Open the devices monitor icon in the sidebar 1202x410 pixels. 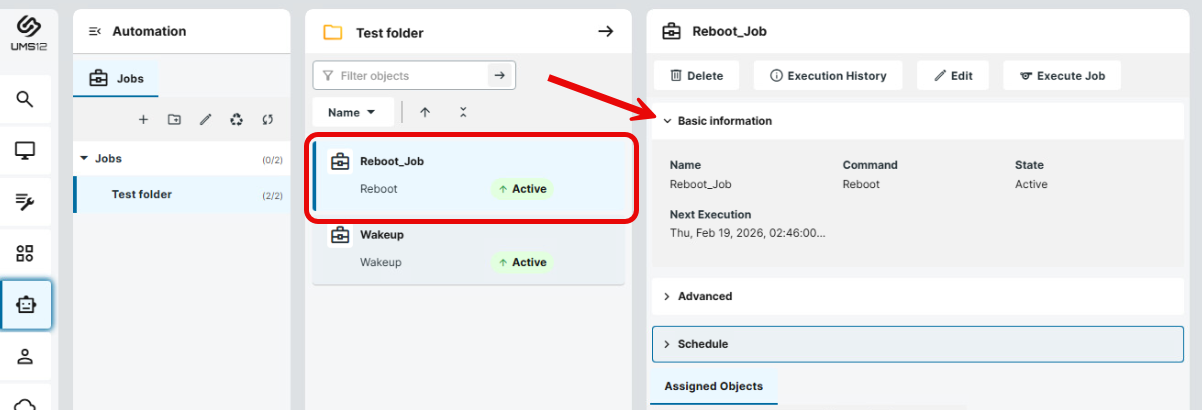point(25,151)
